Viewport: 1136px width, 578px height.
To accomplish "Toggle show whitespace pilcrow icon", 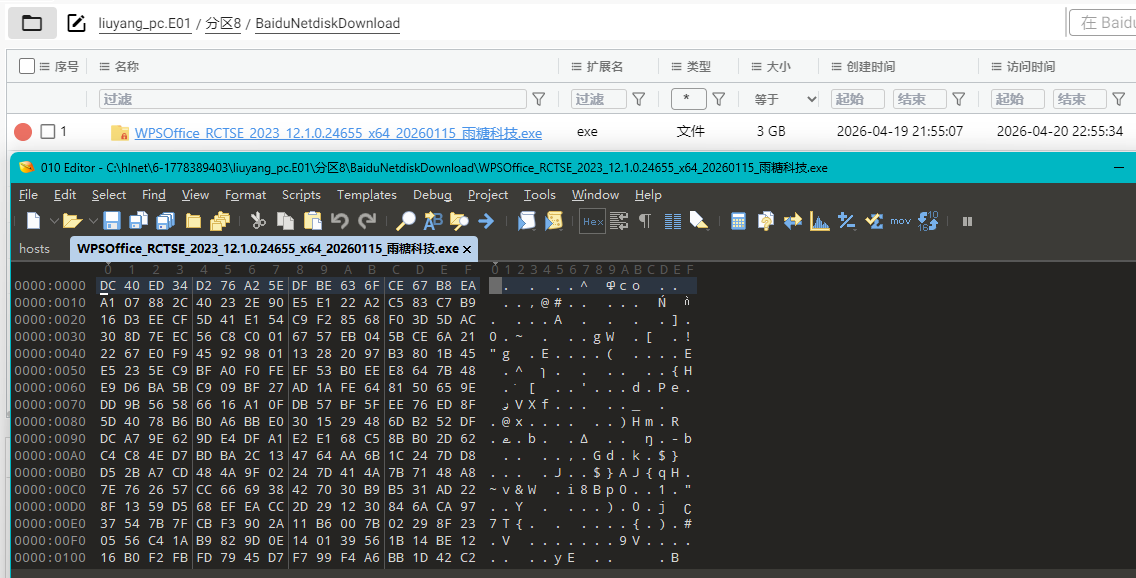I will click(645, 221).
